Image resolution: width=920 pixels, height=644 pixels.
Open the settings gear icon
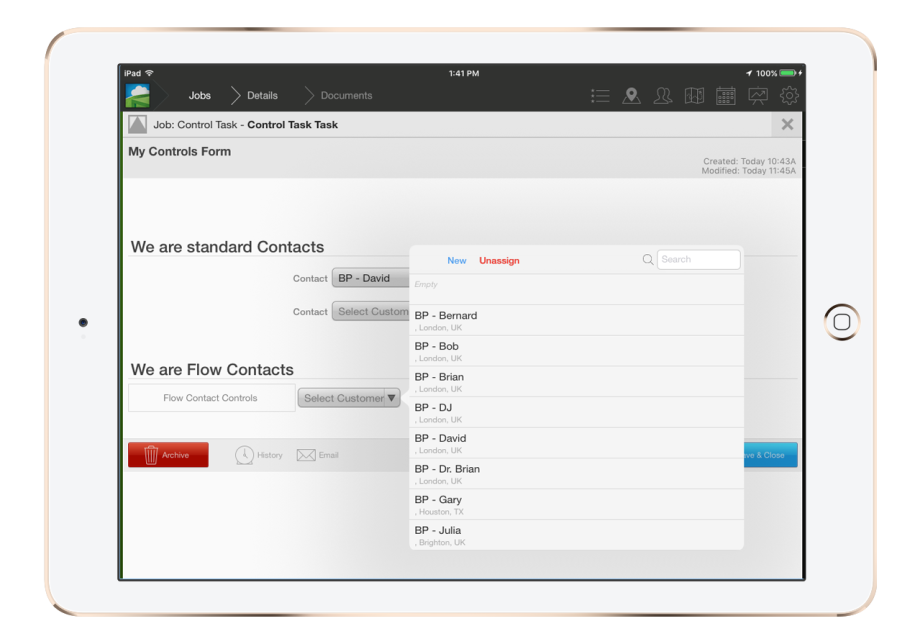point(789,95)
